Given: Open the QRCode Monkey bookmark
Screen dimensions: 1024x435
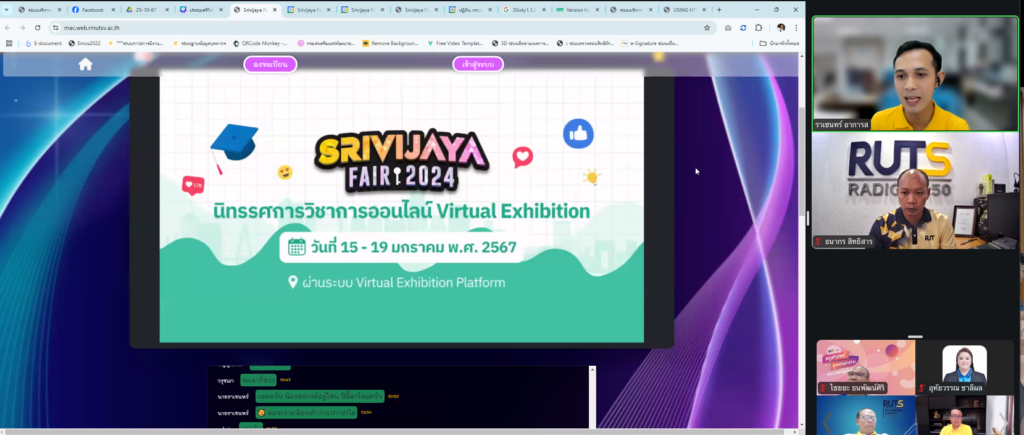Looking at the screenshot, I should point(260,43).
